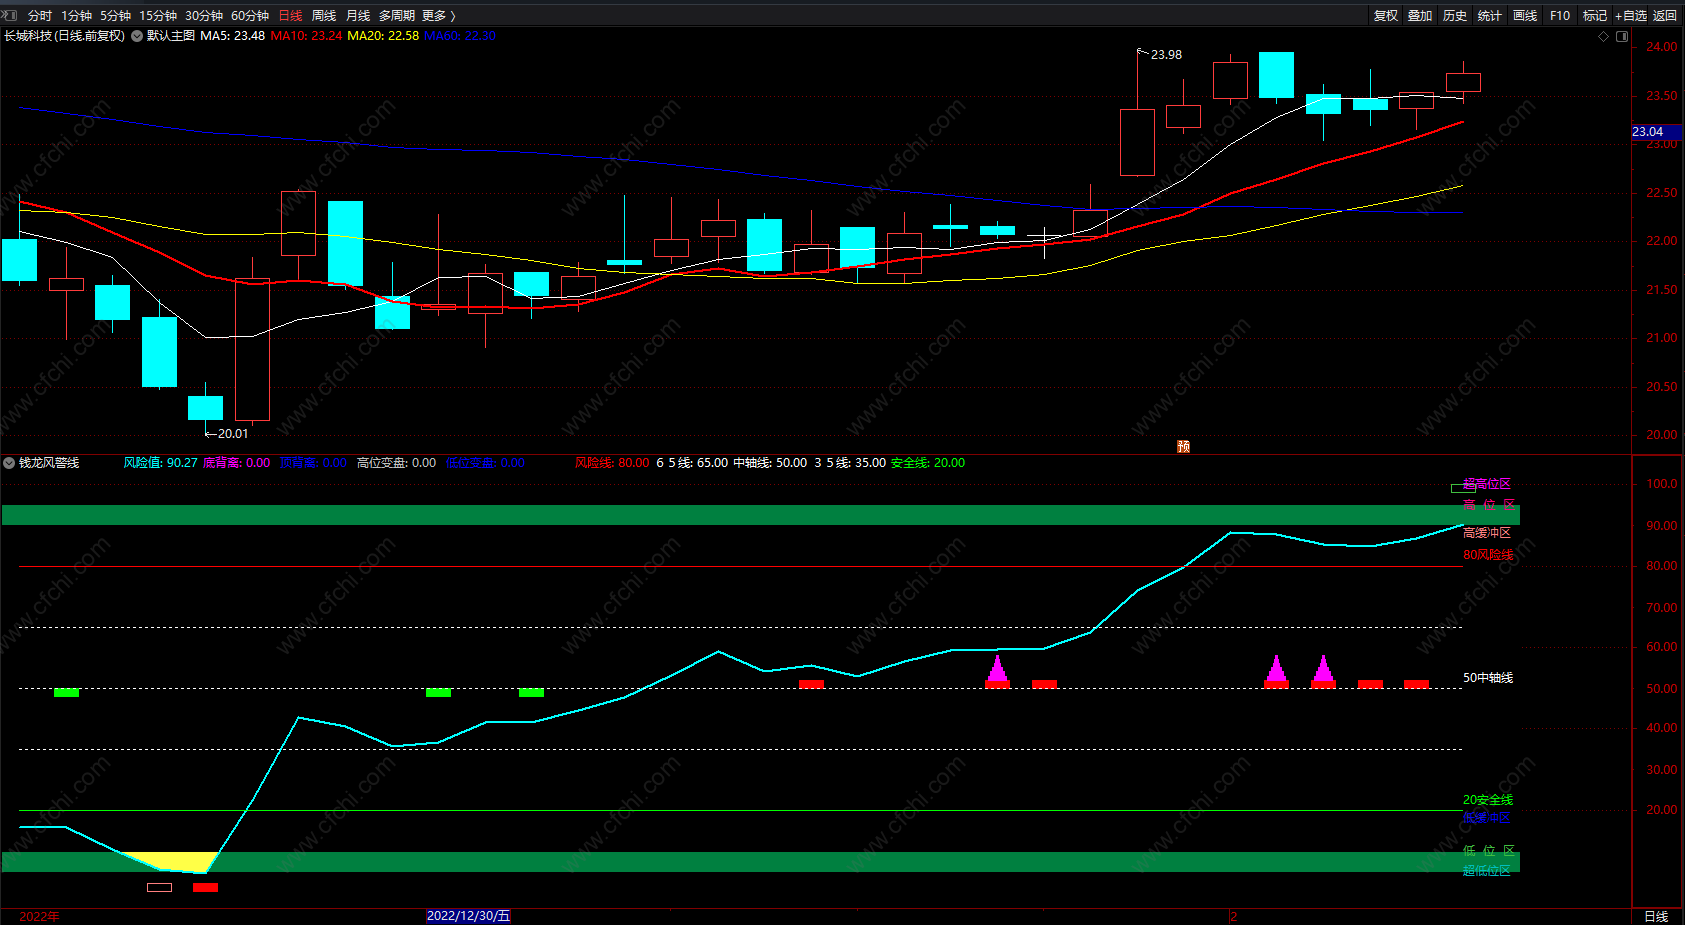Click the 风险线: 80.00 readout

[x=612, y=463]
